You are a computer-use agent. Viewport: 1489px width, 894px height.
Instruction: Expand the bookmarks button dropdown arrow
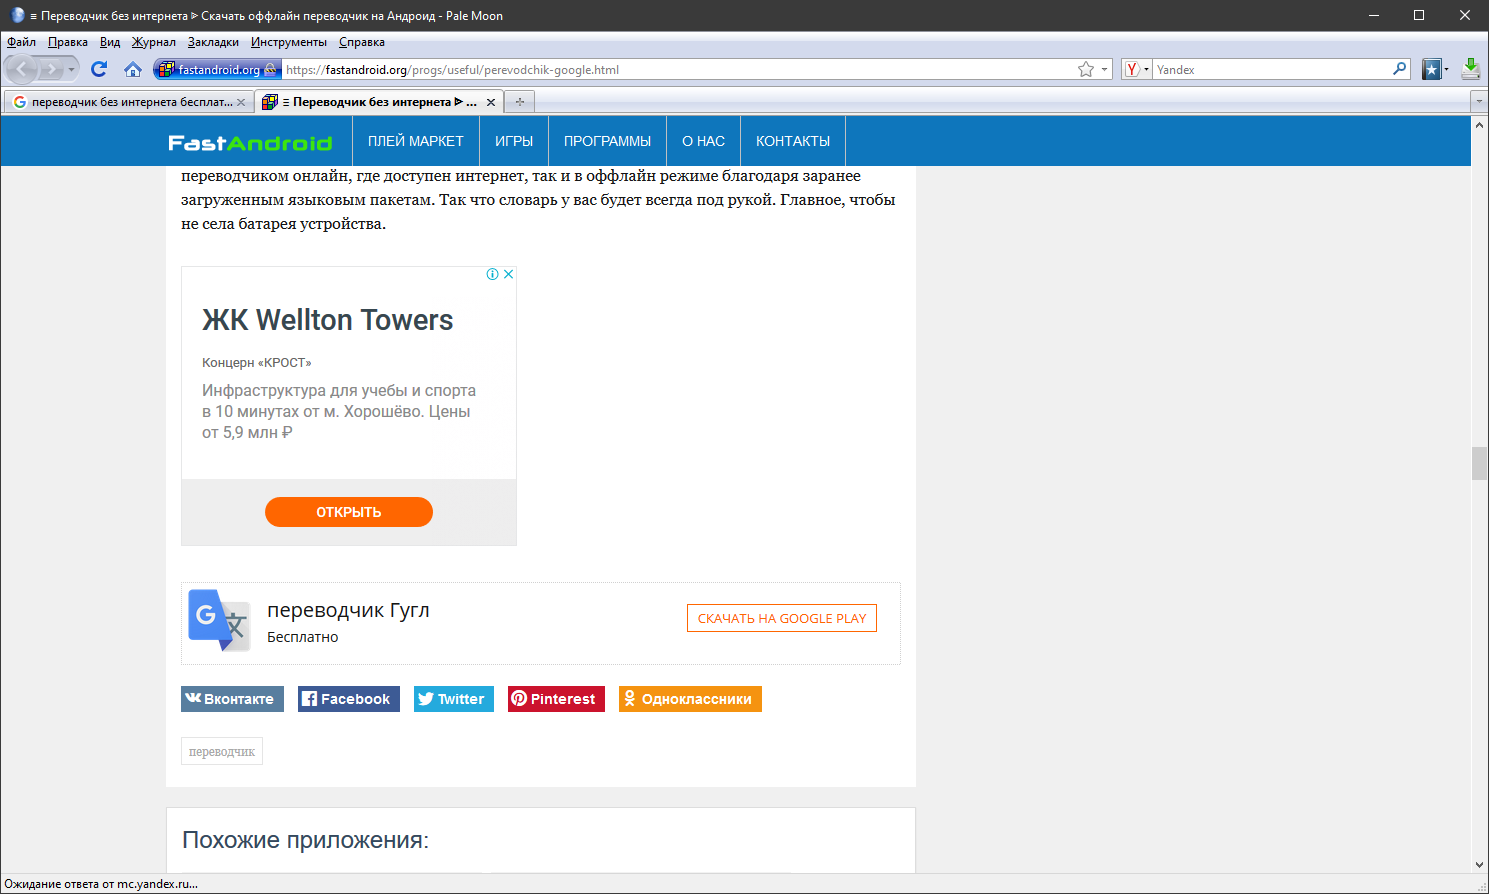pos(1446,69)
